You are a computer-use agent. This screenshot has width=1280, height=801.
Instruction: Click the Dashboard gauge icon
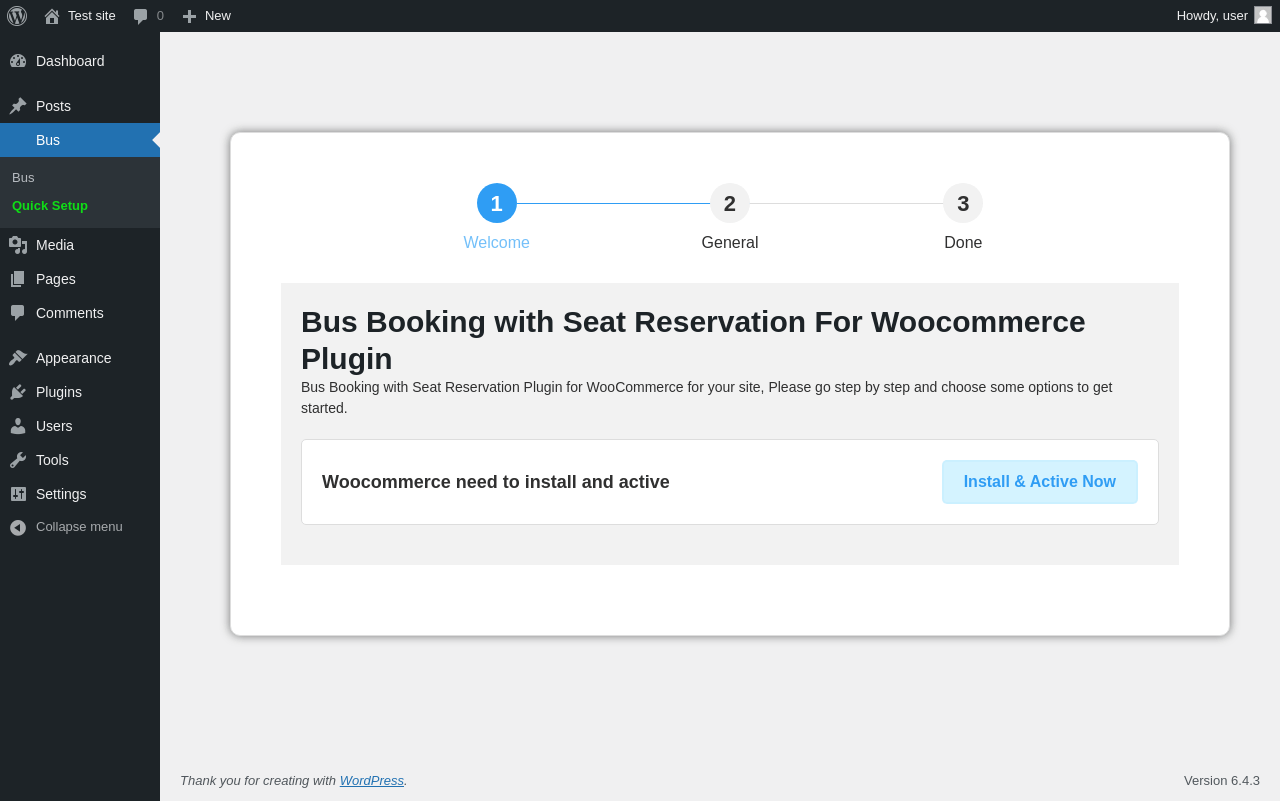[x=18, y=61]
